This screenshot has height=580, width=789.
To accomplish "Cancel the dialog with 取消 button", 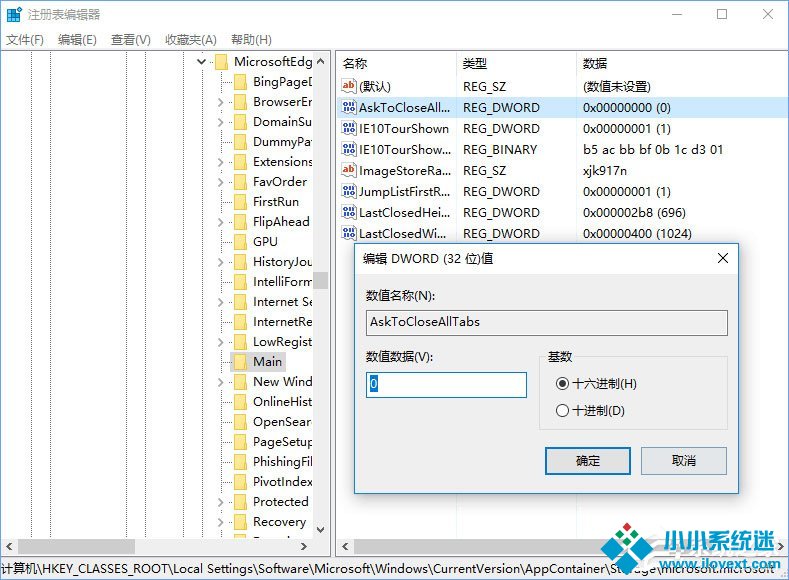I will pyautogui.click(x=684, y=461).
